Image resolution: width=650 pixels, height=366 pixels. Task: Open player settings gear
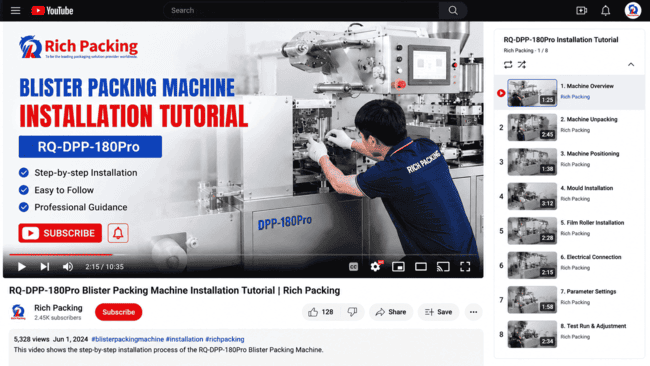[376, 267]
